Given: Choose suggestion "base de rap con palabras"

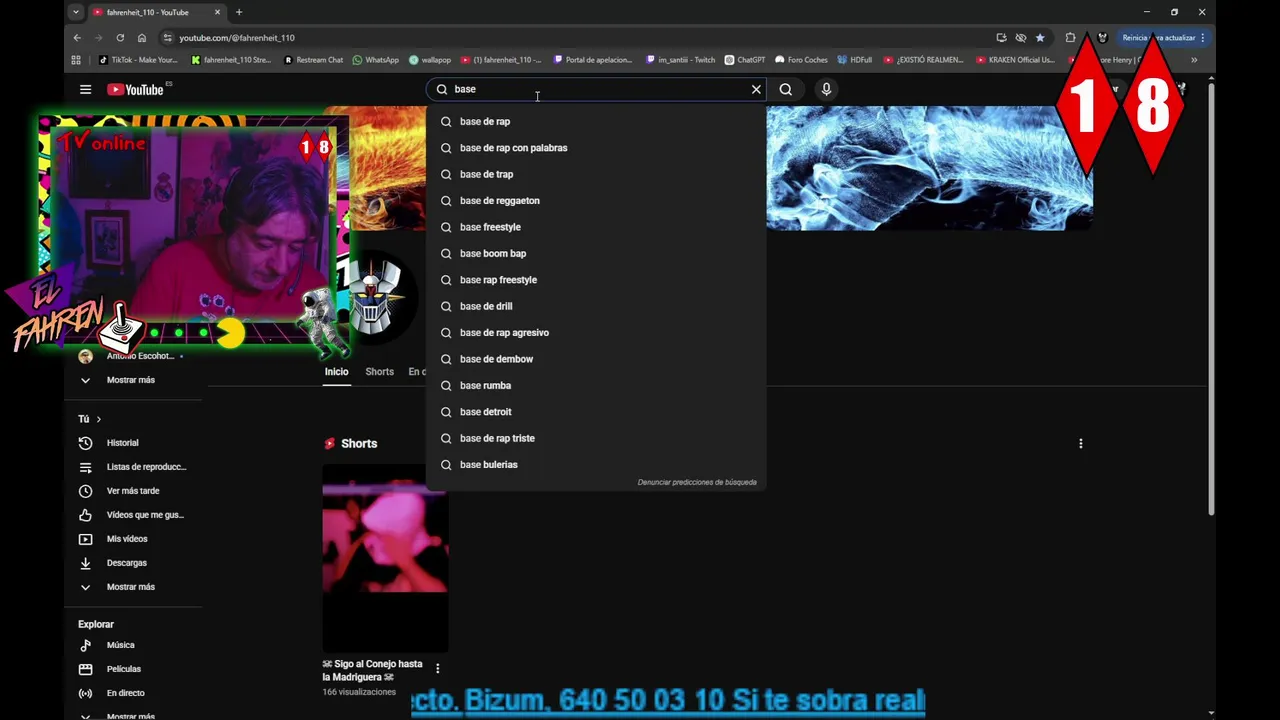Looking at the screenshot, I should click(596, 148).
